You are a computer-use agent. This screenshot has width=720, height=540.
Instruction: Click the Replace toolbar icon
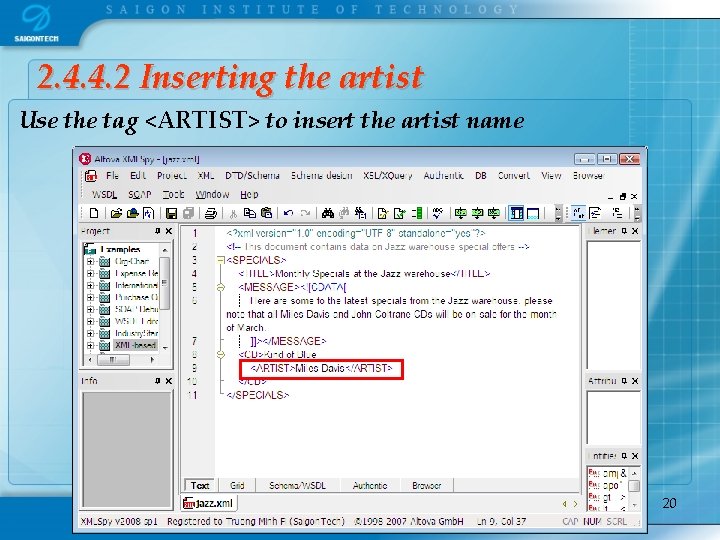click(360, 213)
